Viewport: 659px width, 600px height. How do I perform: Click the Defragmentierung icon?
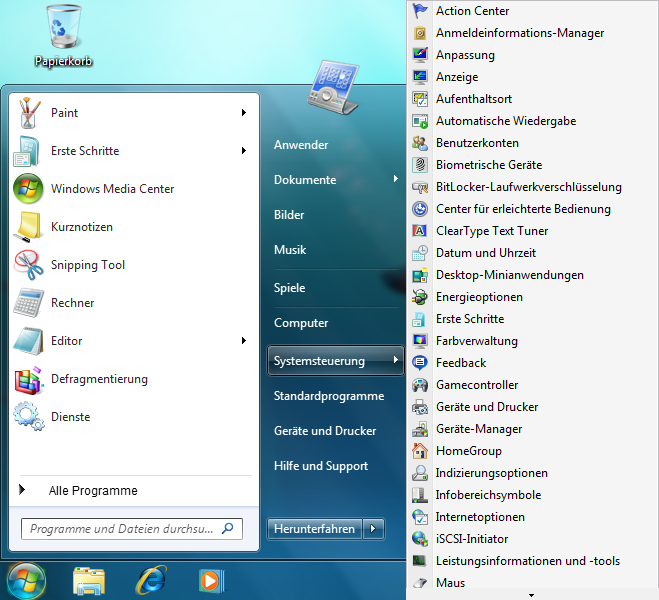[x=29, y=379]
